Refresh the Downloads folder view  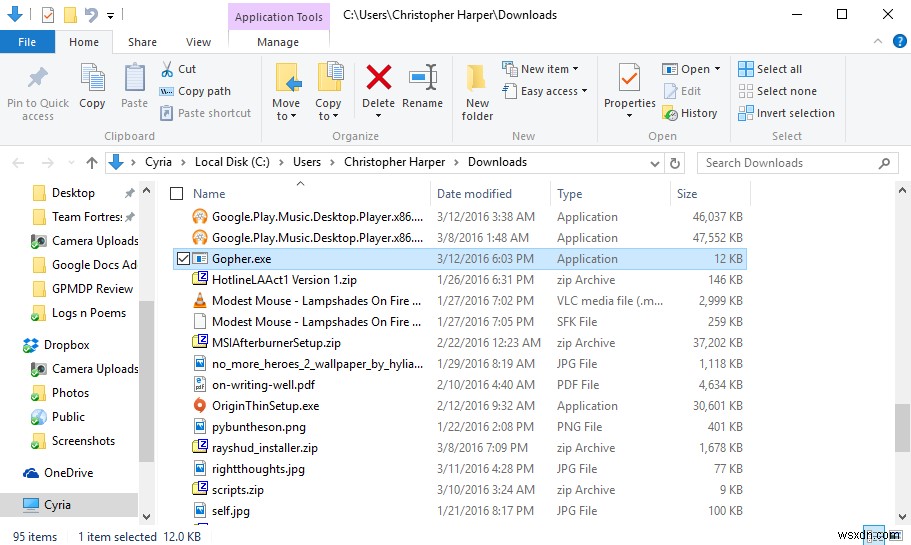pyautogui.click(x=675, y=163)
